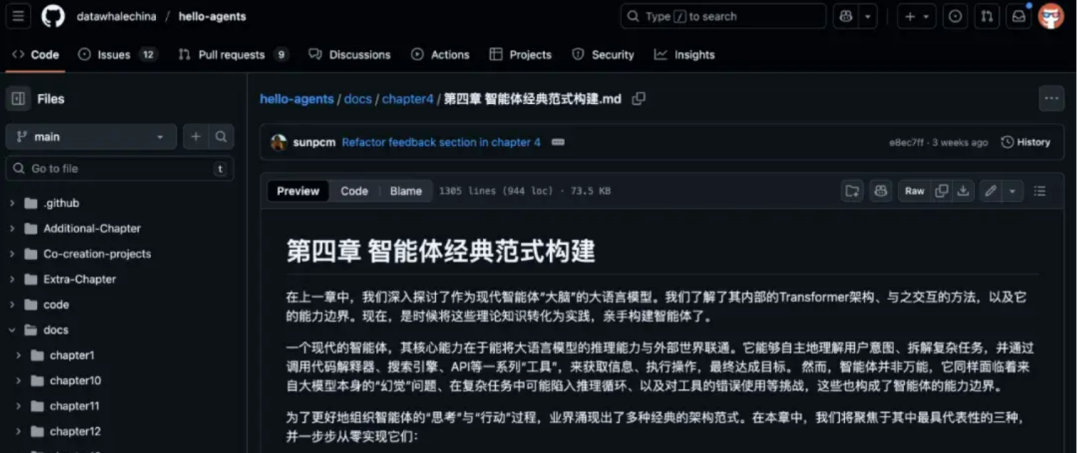1080x453 pixels.
Task: Open the hamburger navigation menu
Action: point(18,17)
